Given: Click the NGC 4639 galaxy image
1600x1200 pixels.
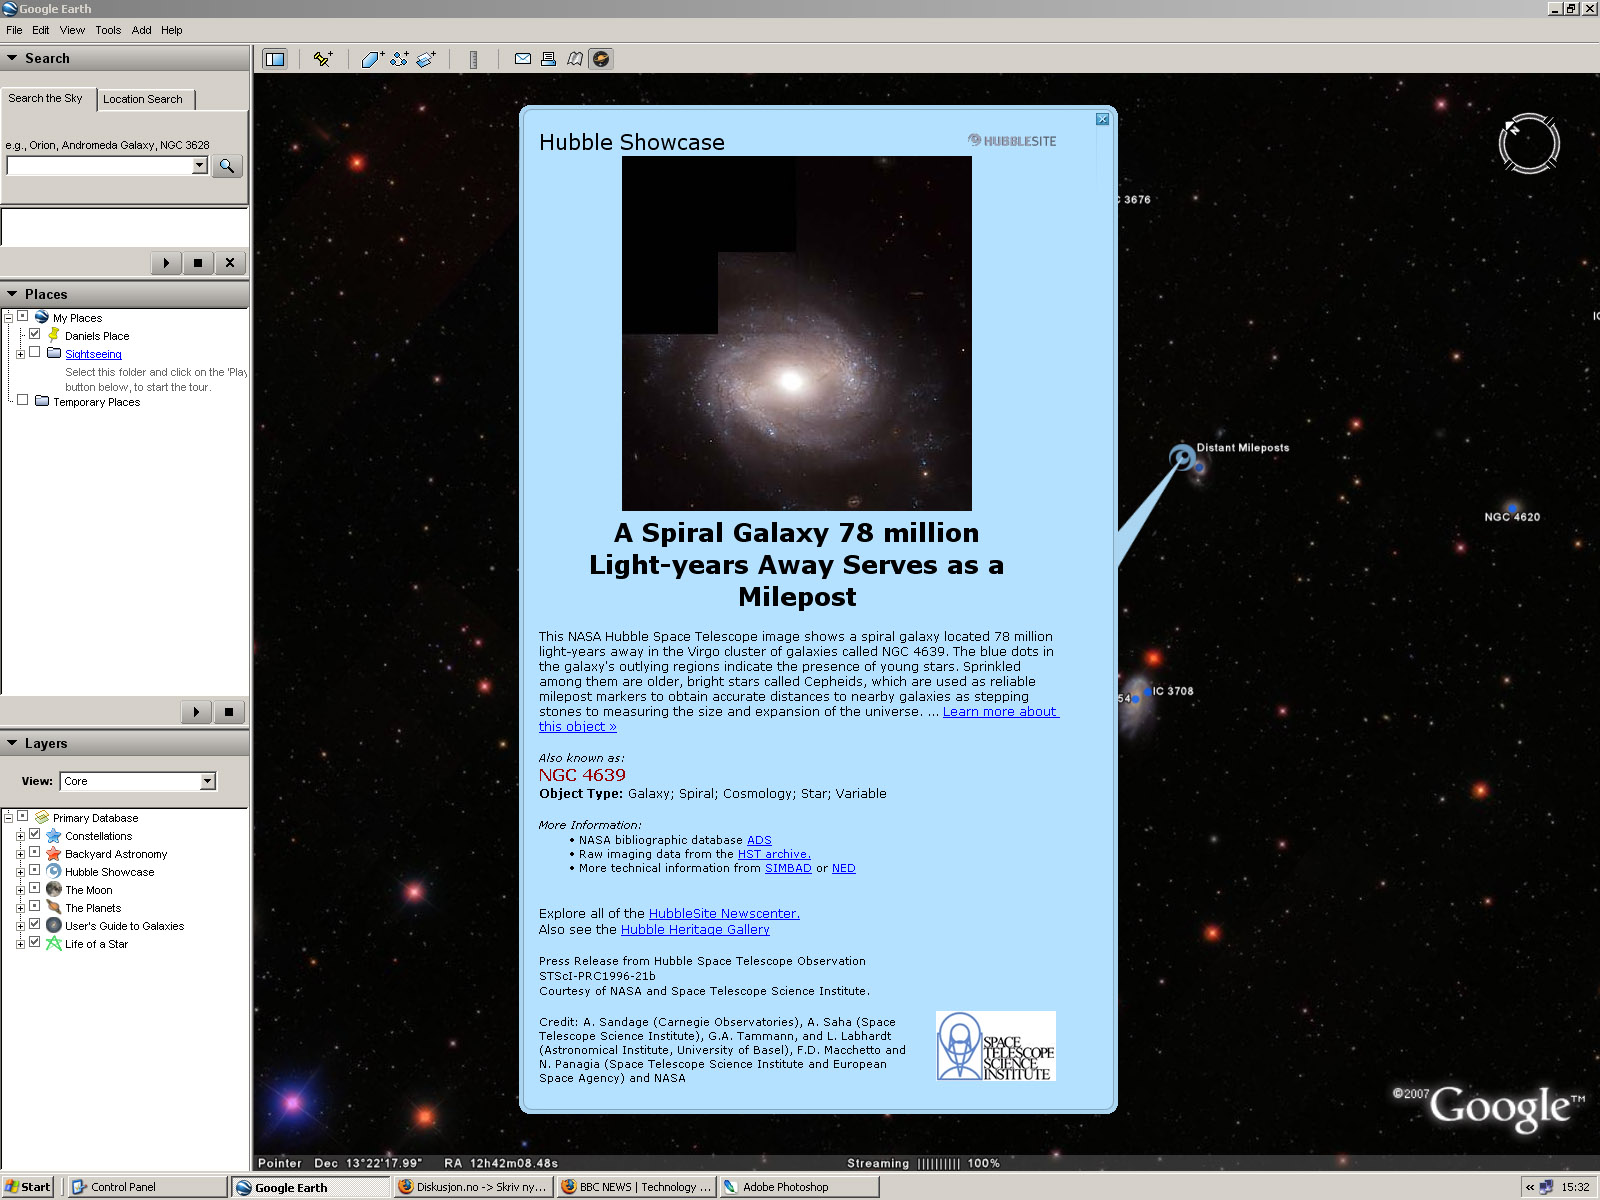Looking at the screenshot, I should (797, 333).
